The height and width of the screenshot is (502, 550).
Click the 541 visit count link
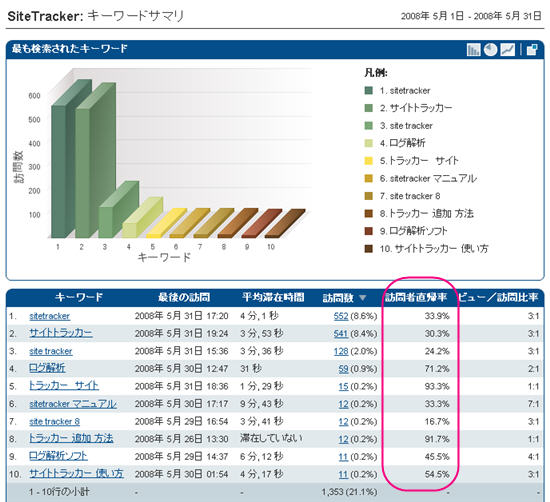341,334
